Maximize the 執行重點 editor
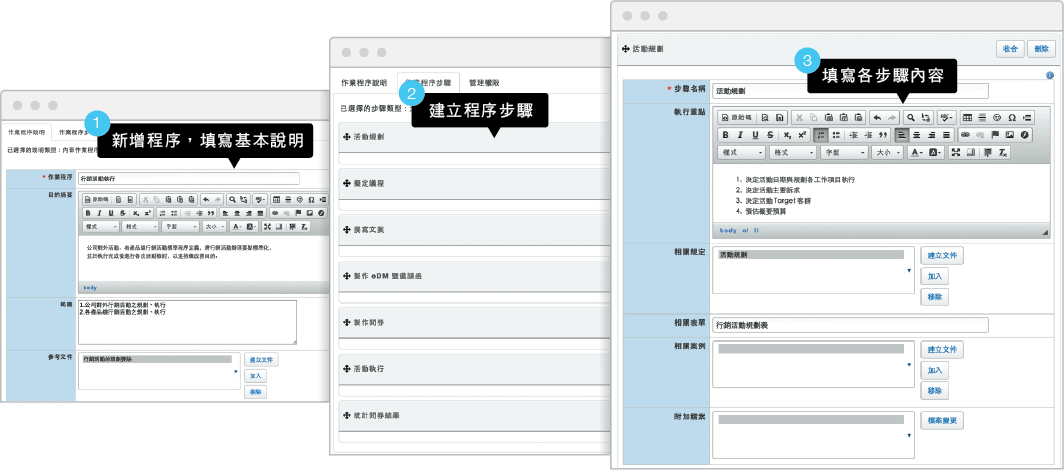 pos(956,152)
